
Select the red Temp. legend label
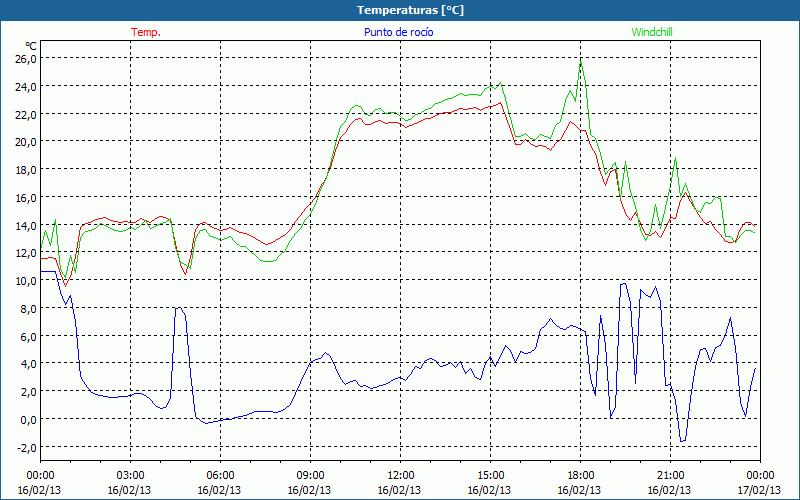click(146, 32)
